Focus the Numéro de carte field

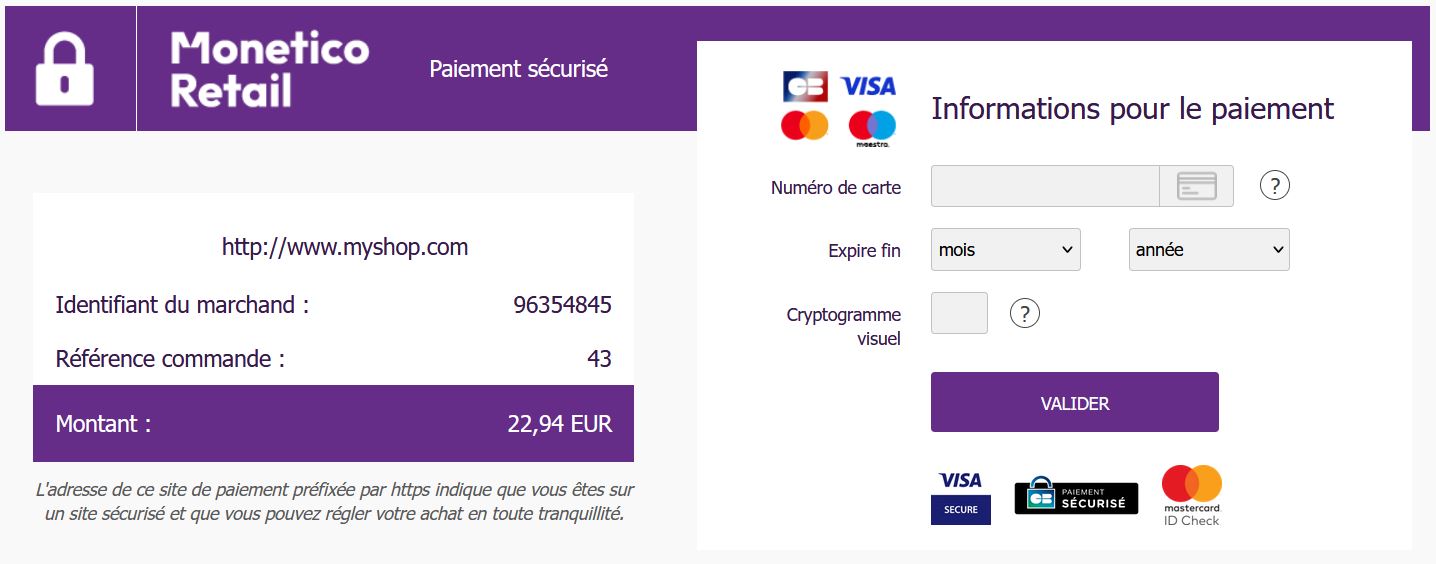(x=1045, y=186)
